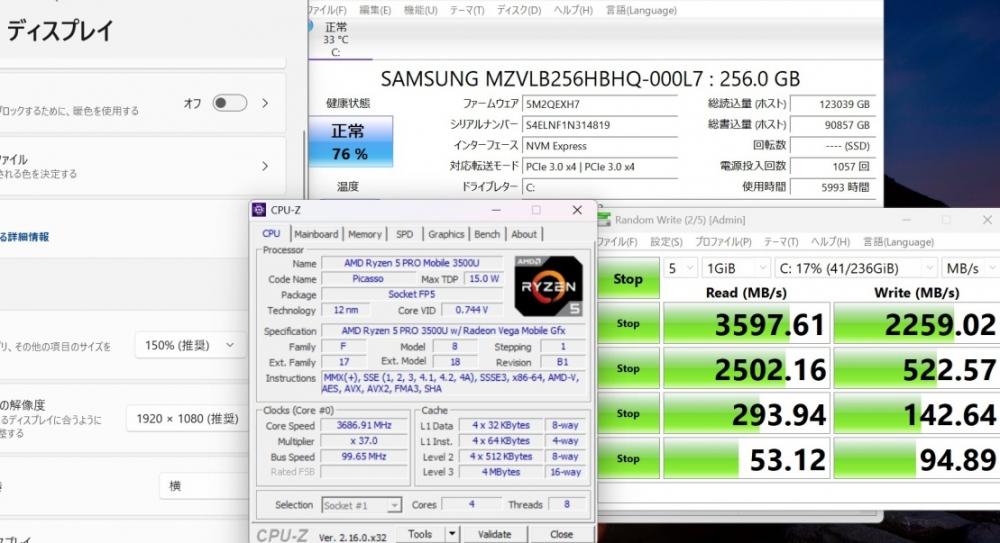Open the C: 17% (41/236GiB) drive dropdown

pyautogui.click(x=856, y=269)
